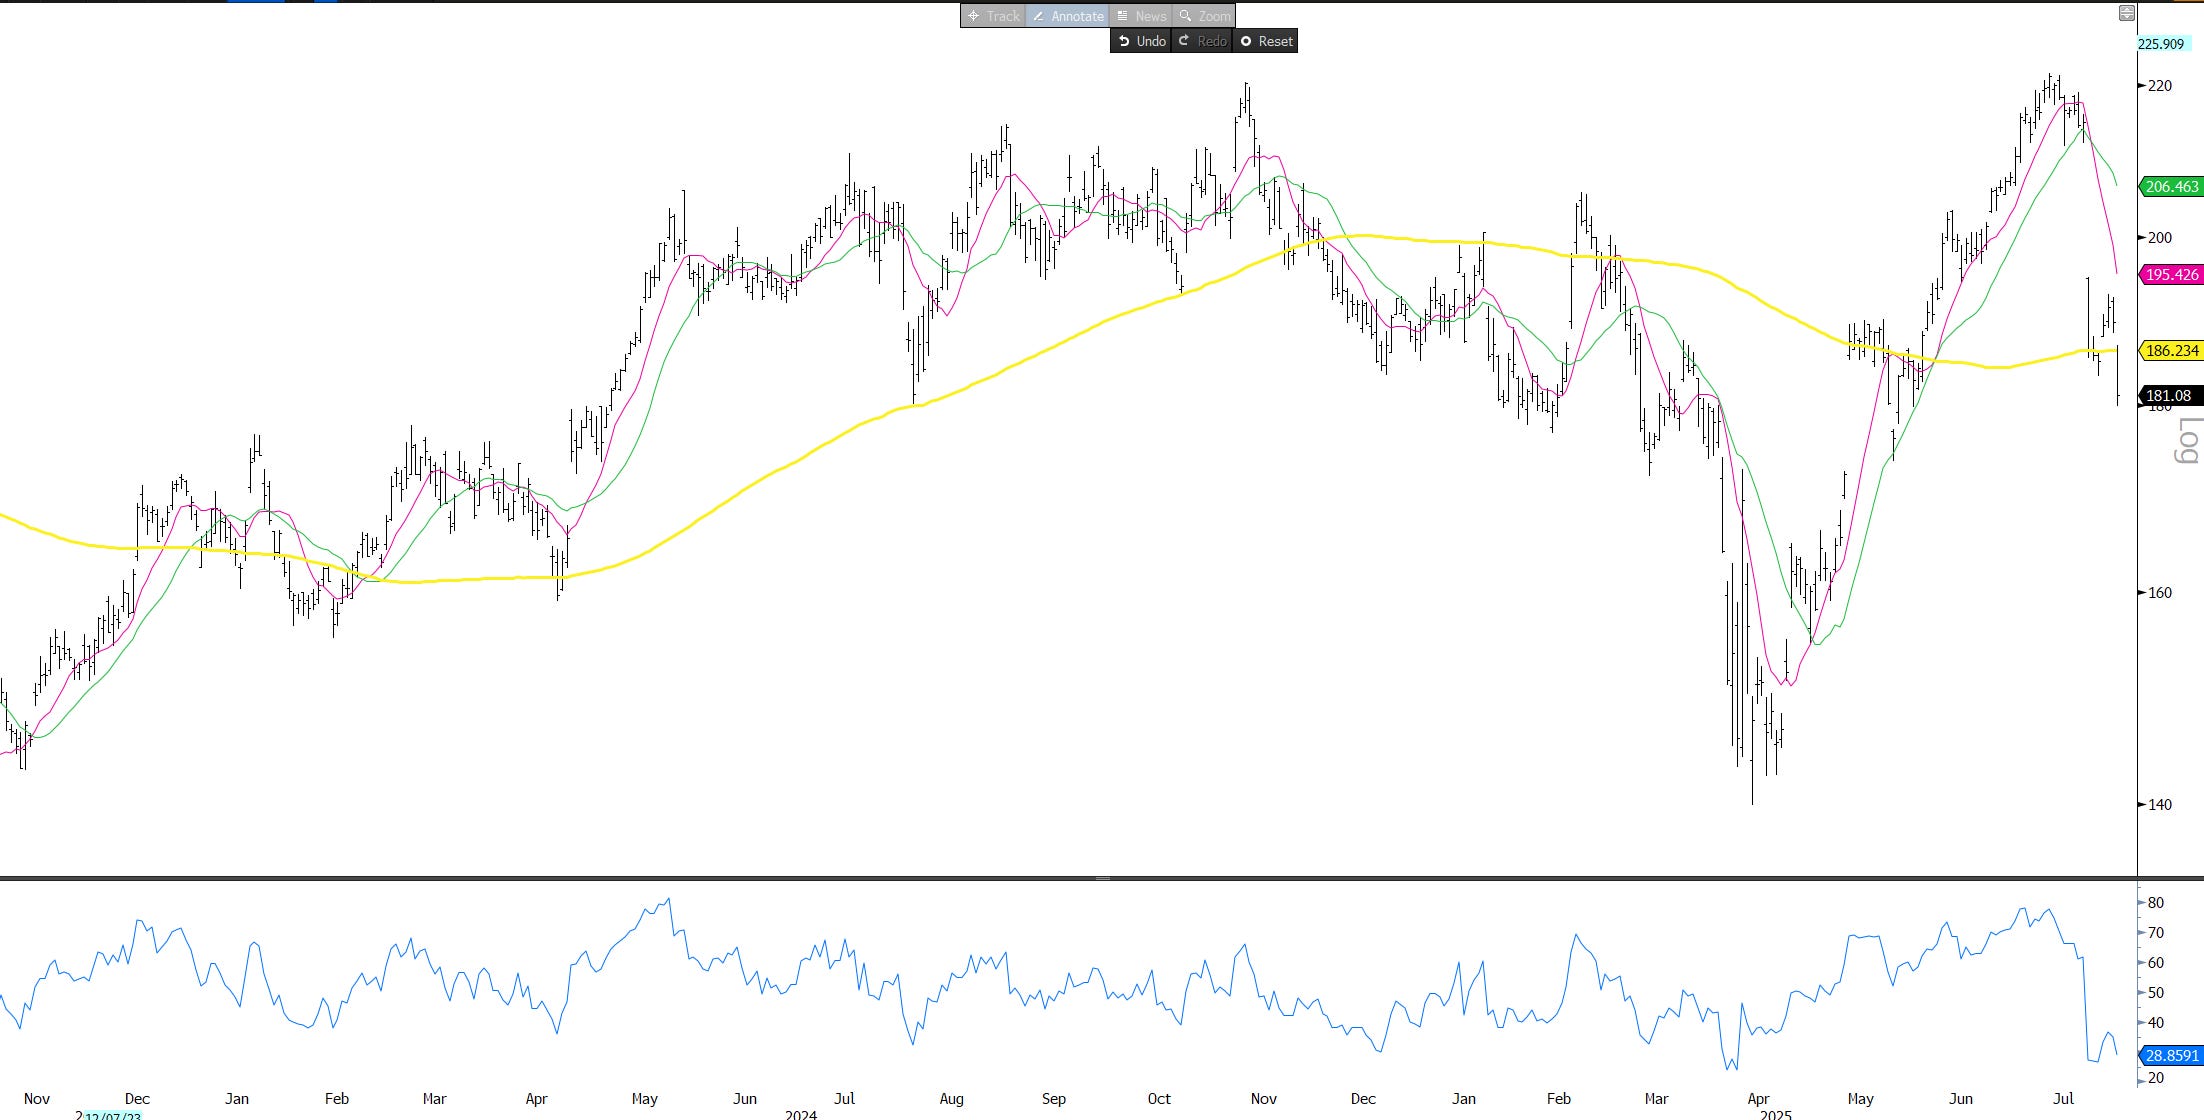Open the News overlay button
This screenshot has width=2204, height=1120.
[1141, 16]
